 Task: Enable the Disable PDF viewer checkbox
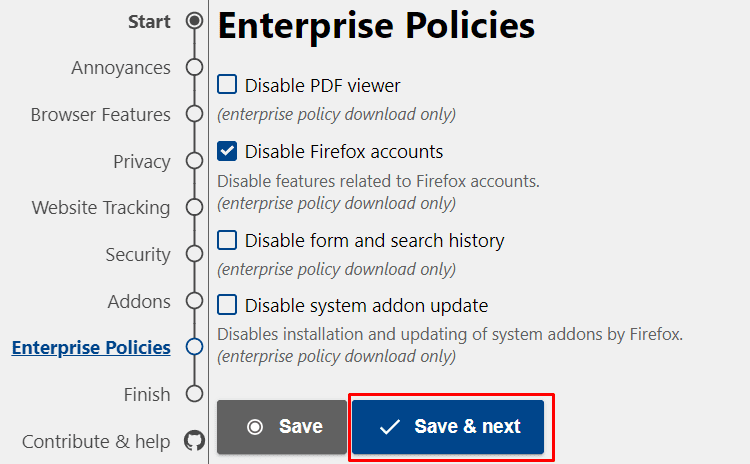[x=228, y=85]
